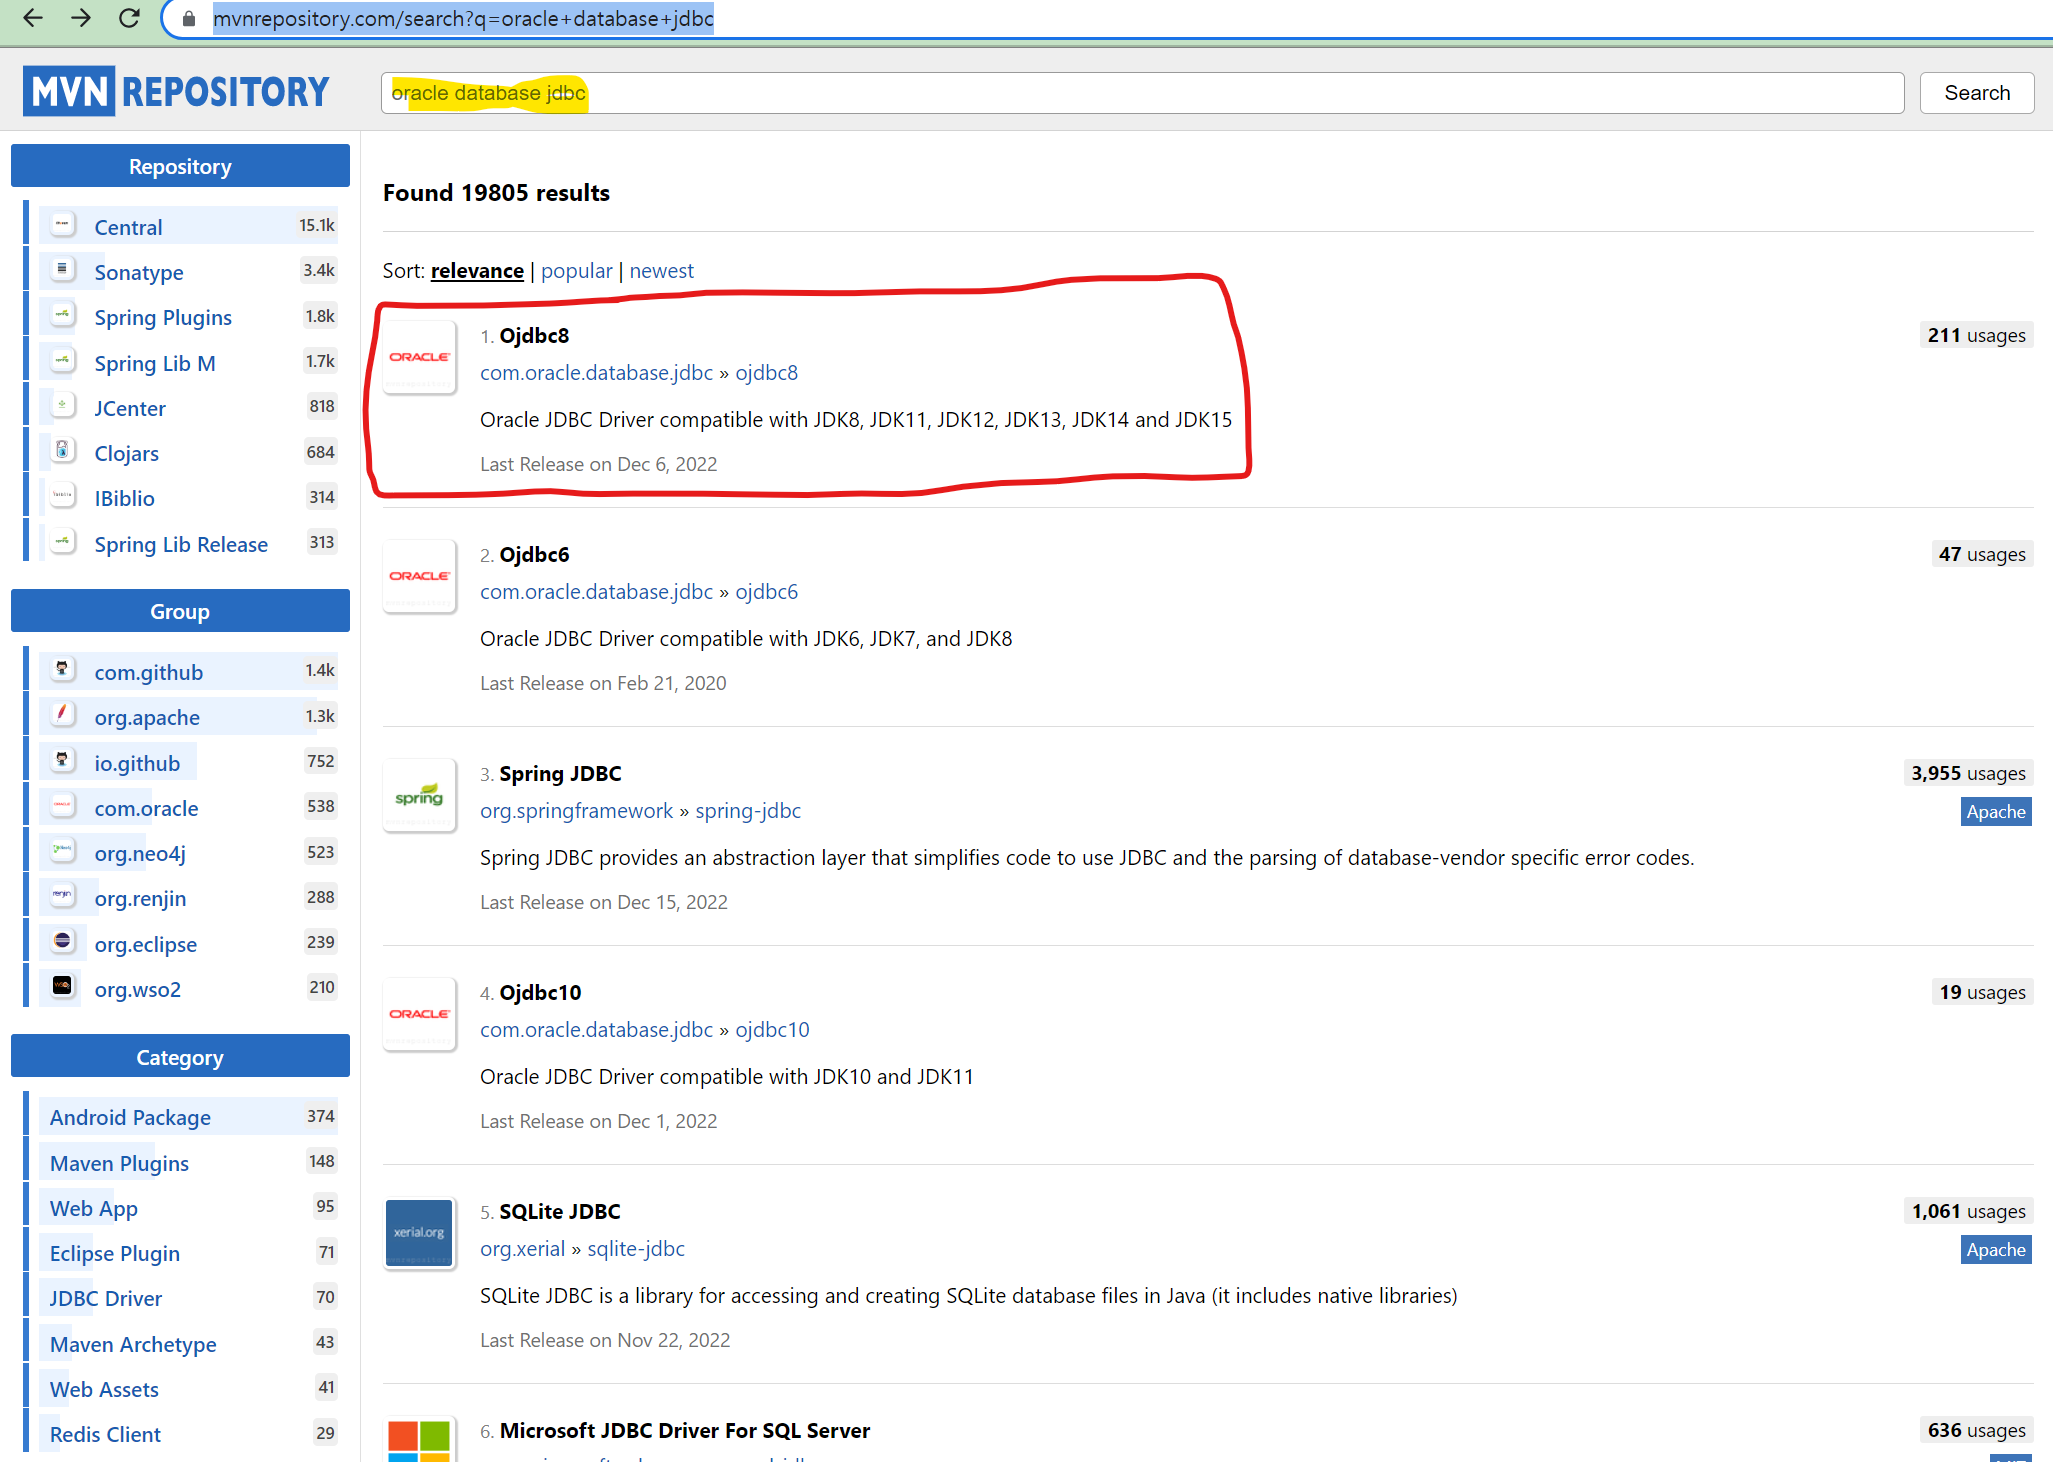Click the Sonatype repository icon
The image size is (2053, 1462).
pos(62,270)
